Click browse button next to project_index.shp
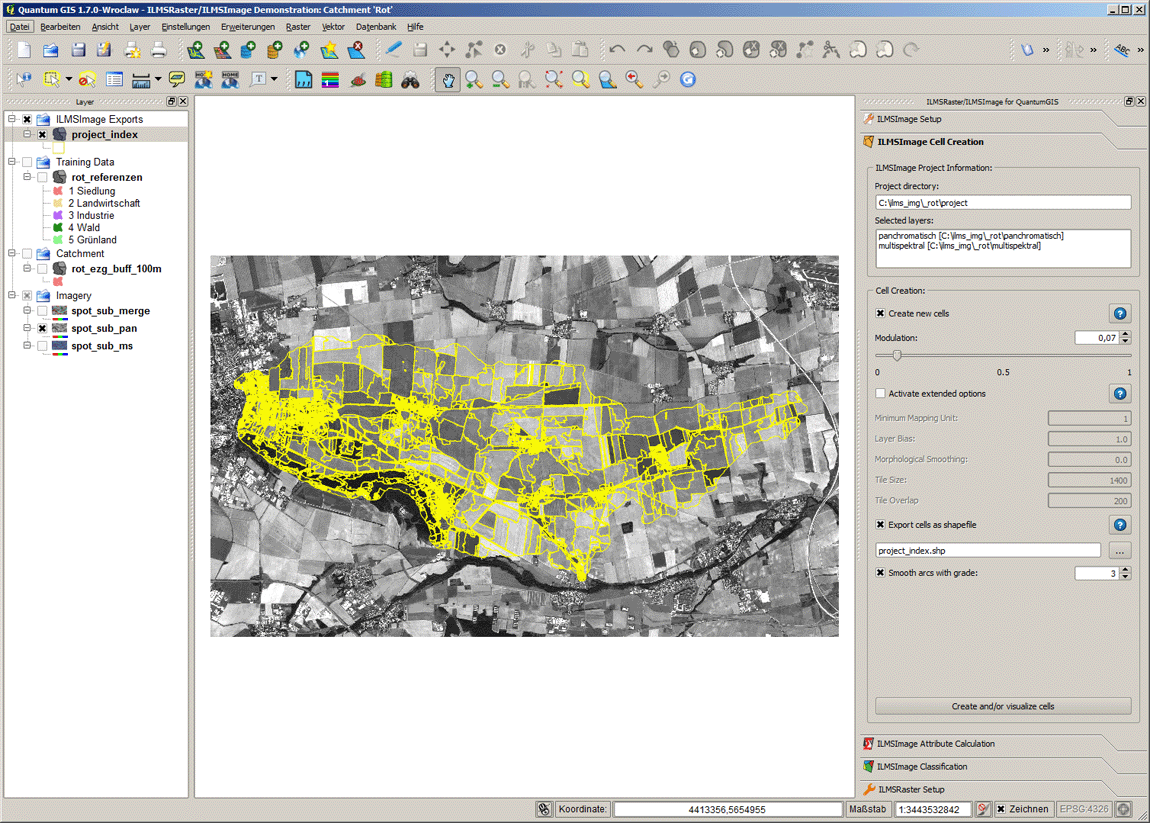The image size is (1150, 823). (1120, 551)
